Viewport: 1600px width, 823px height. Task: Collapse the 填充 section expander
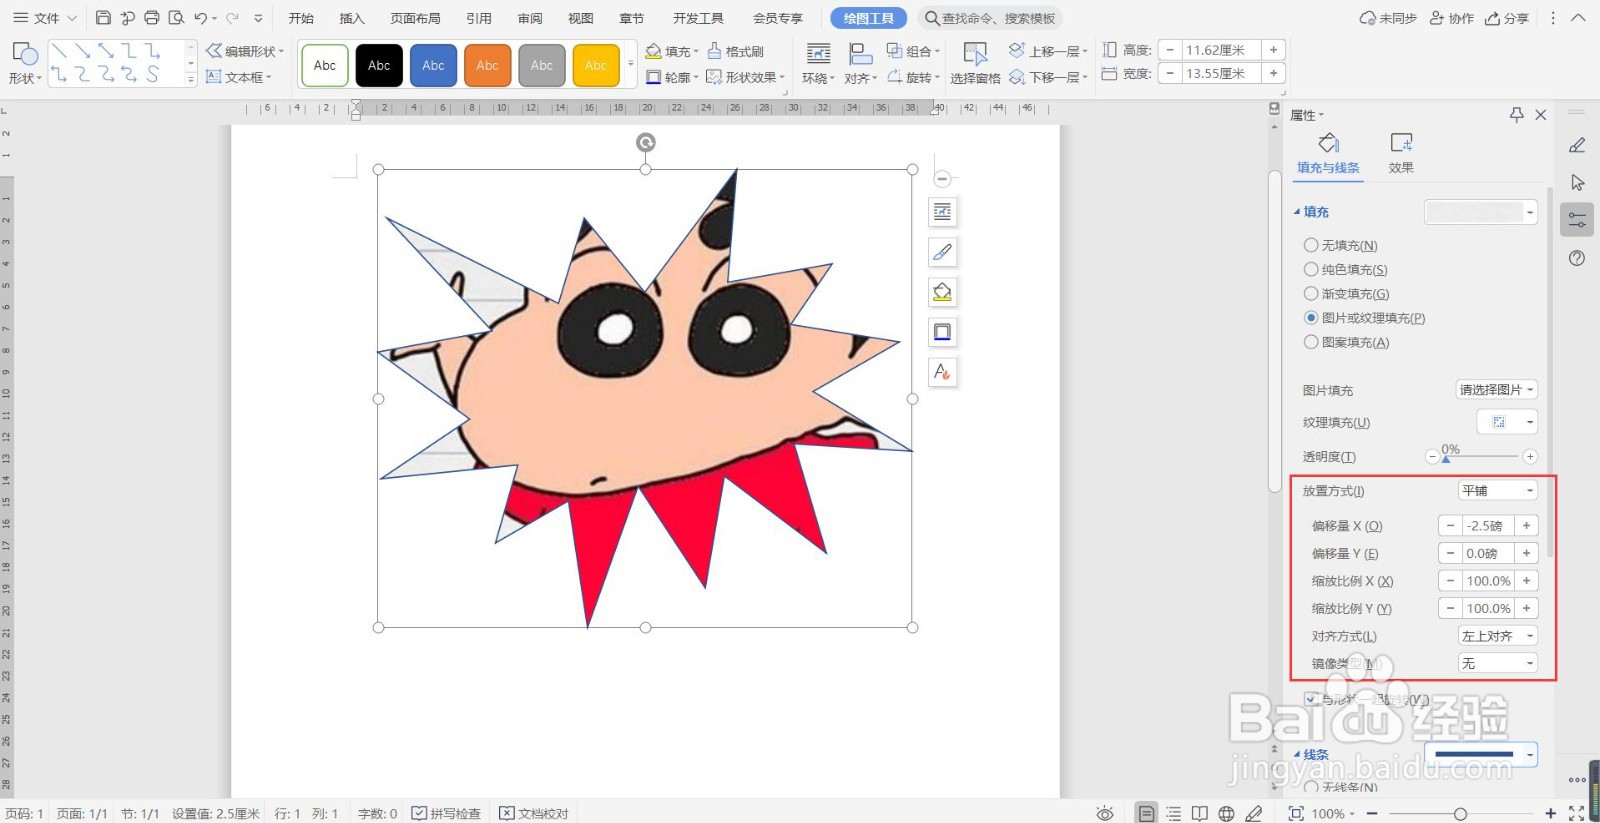(x=1297, y=212)
